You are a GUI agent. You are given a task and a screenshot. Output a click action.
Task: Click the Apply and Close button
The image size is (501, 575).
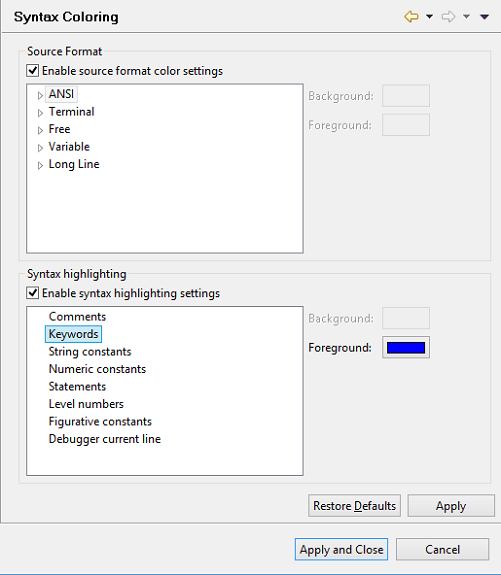341,549
